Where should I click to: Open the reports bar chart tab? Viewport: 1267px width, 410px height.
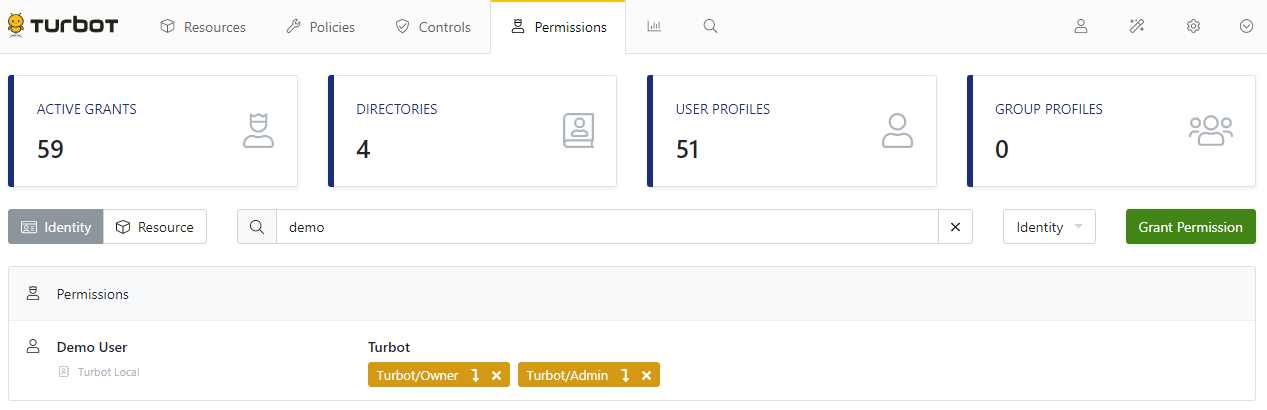point(654,27)
